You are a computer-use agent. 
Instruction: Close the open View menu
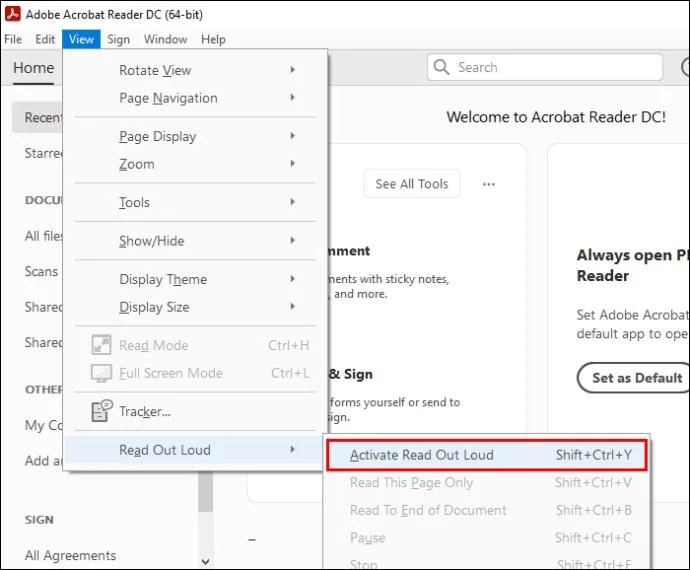[x=81, y=39]
